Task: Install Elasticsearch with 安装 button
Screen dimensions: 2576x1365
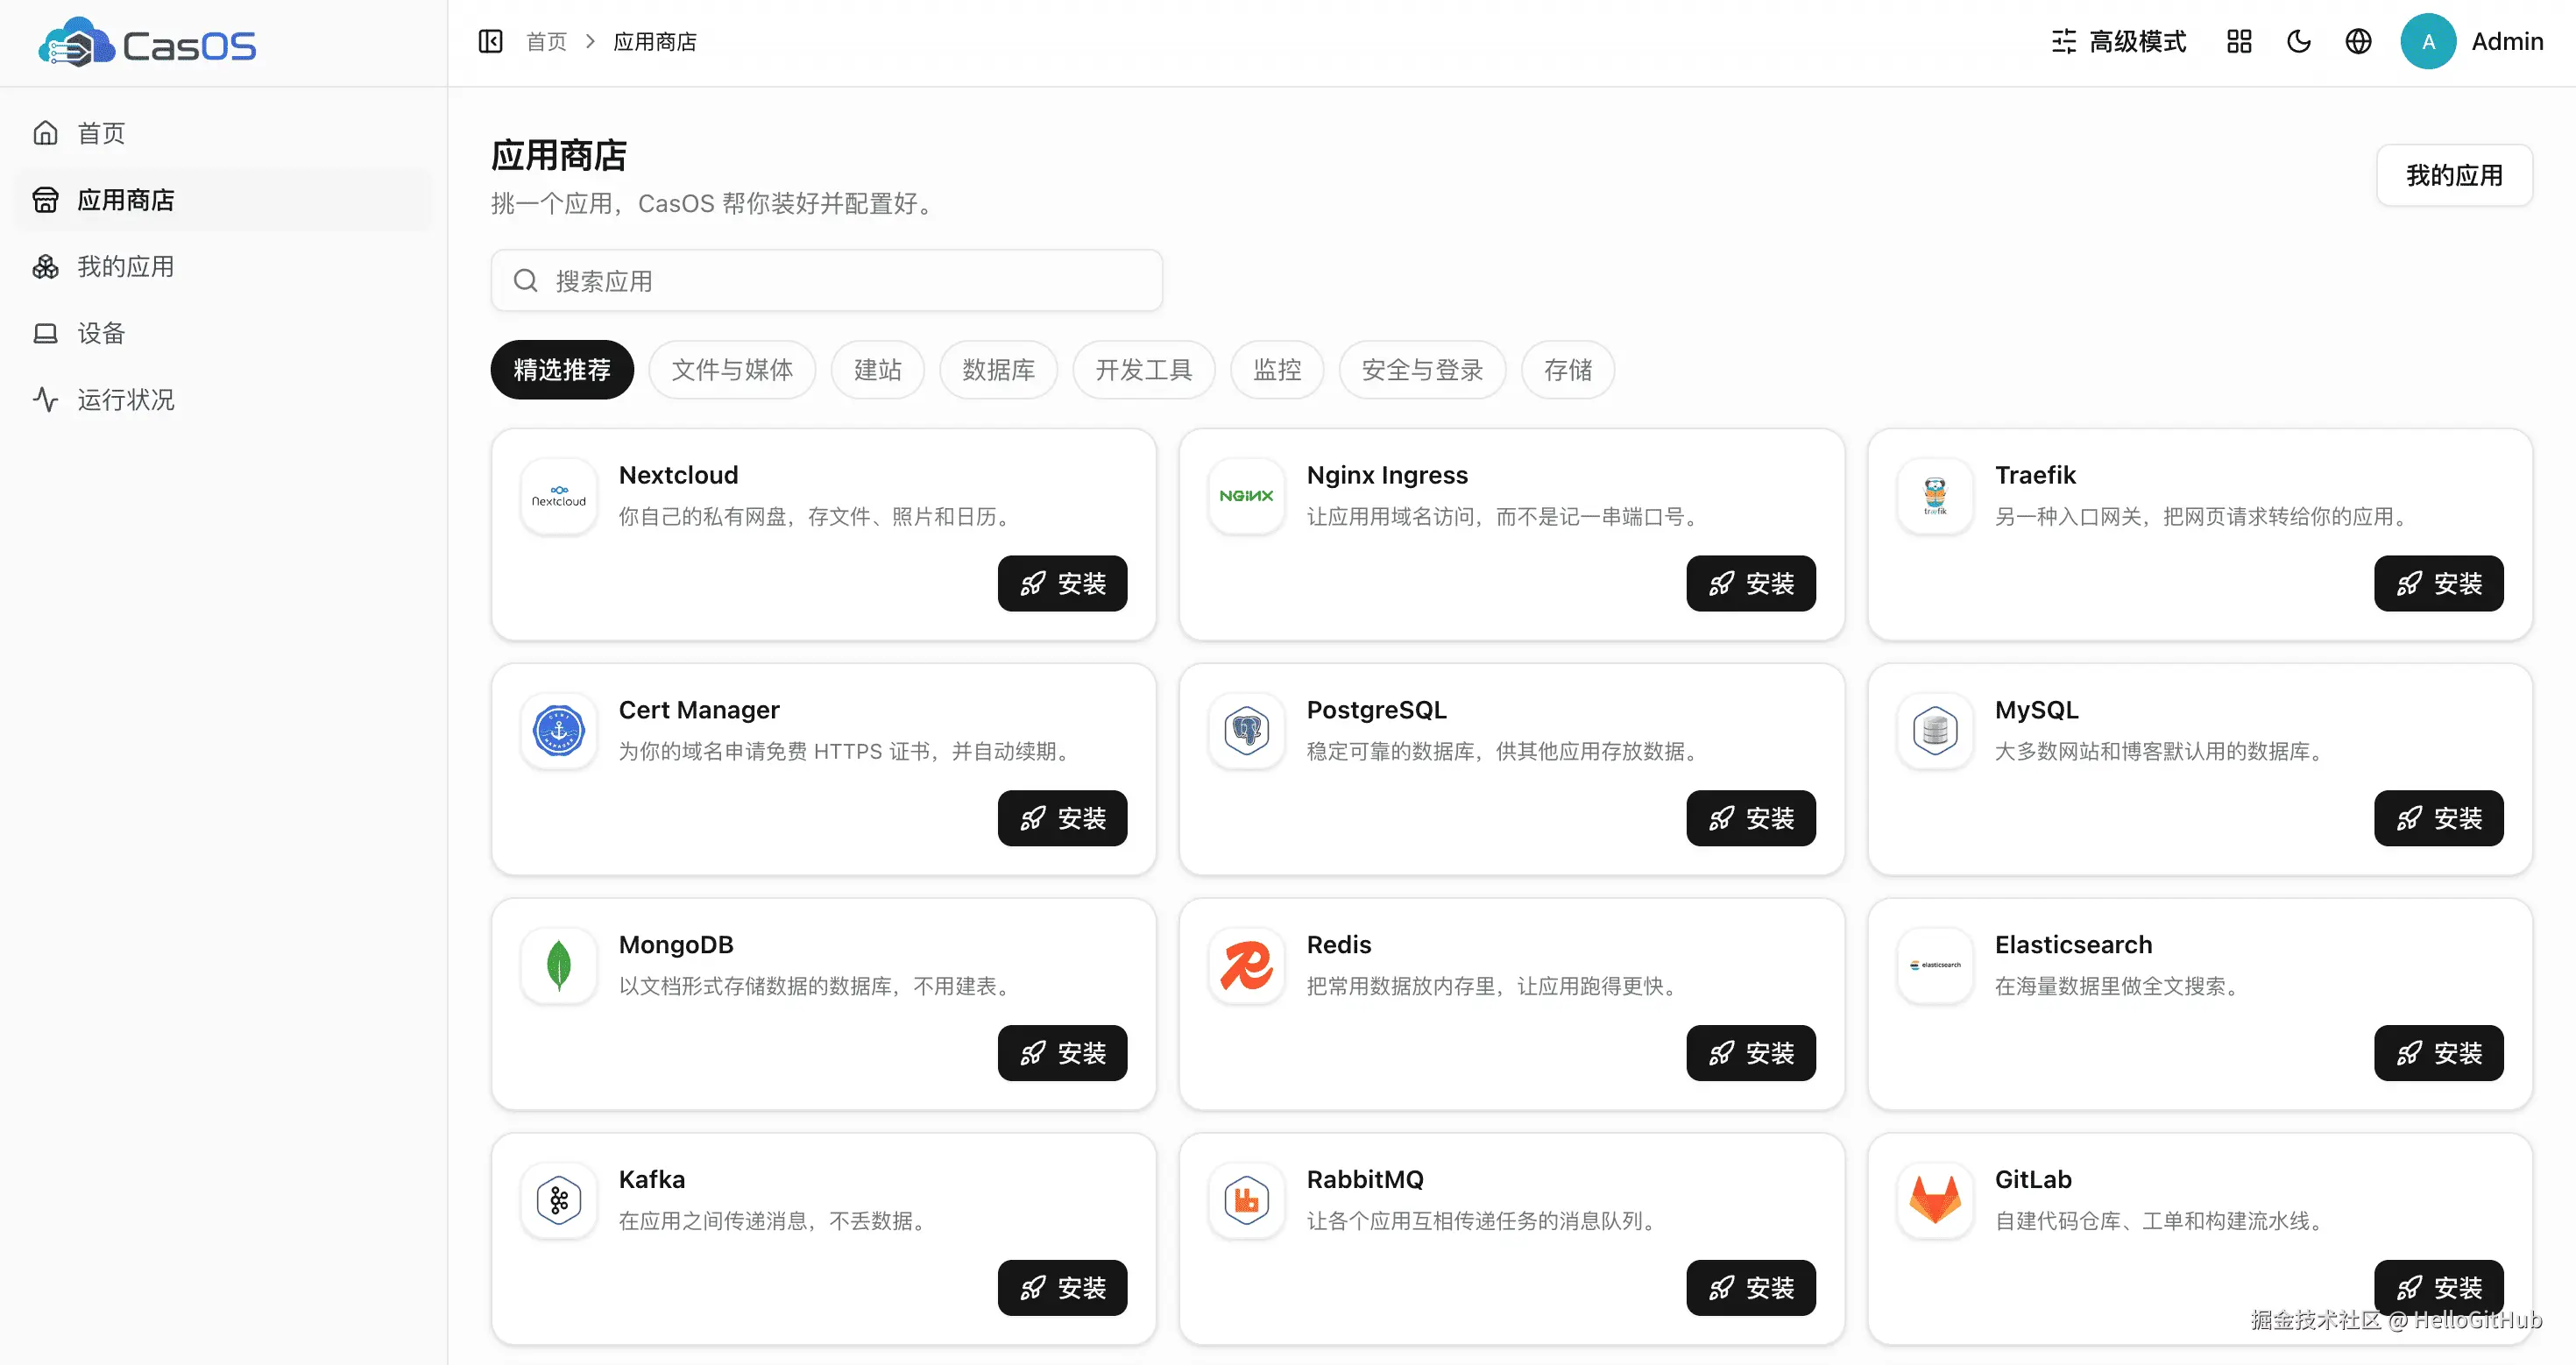Action: pyautogui.click(x=2439, y=1053)
